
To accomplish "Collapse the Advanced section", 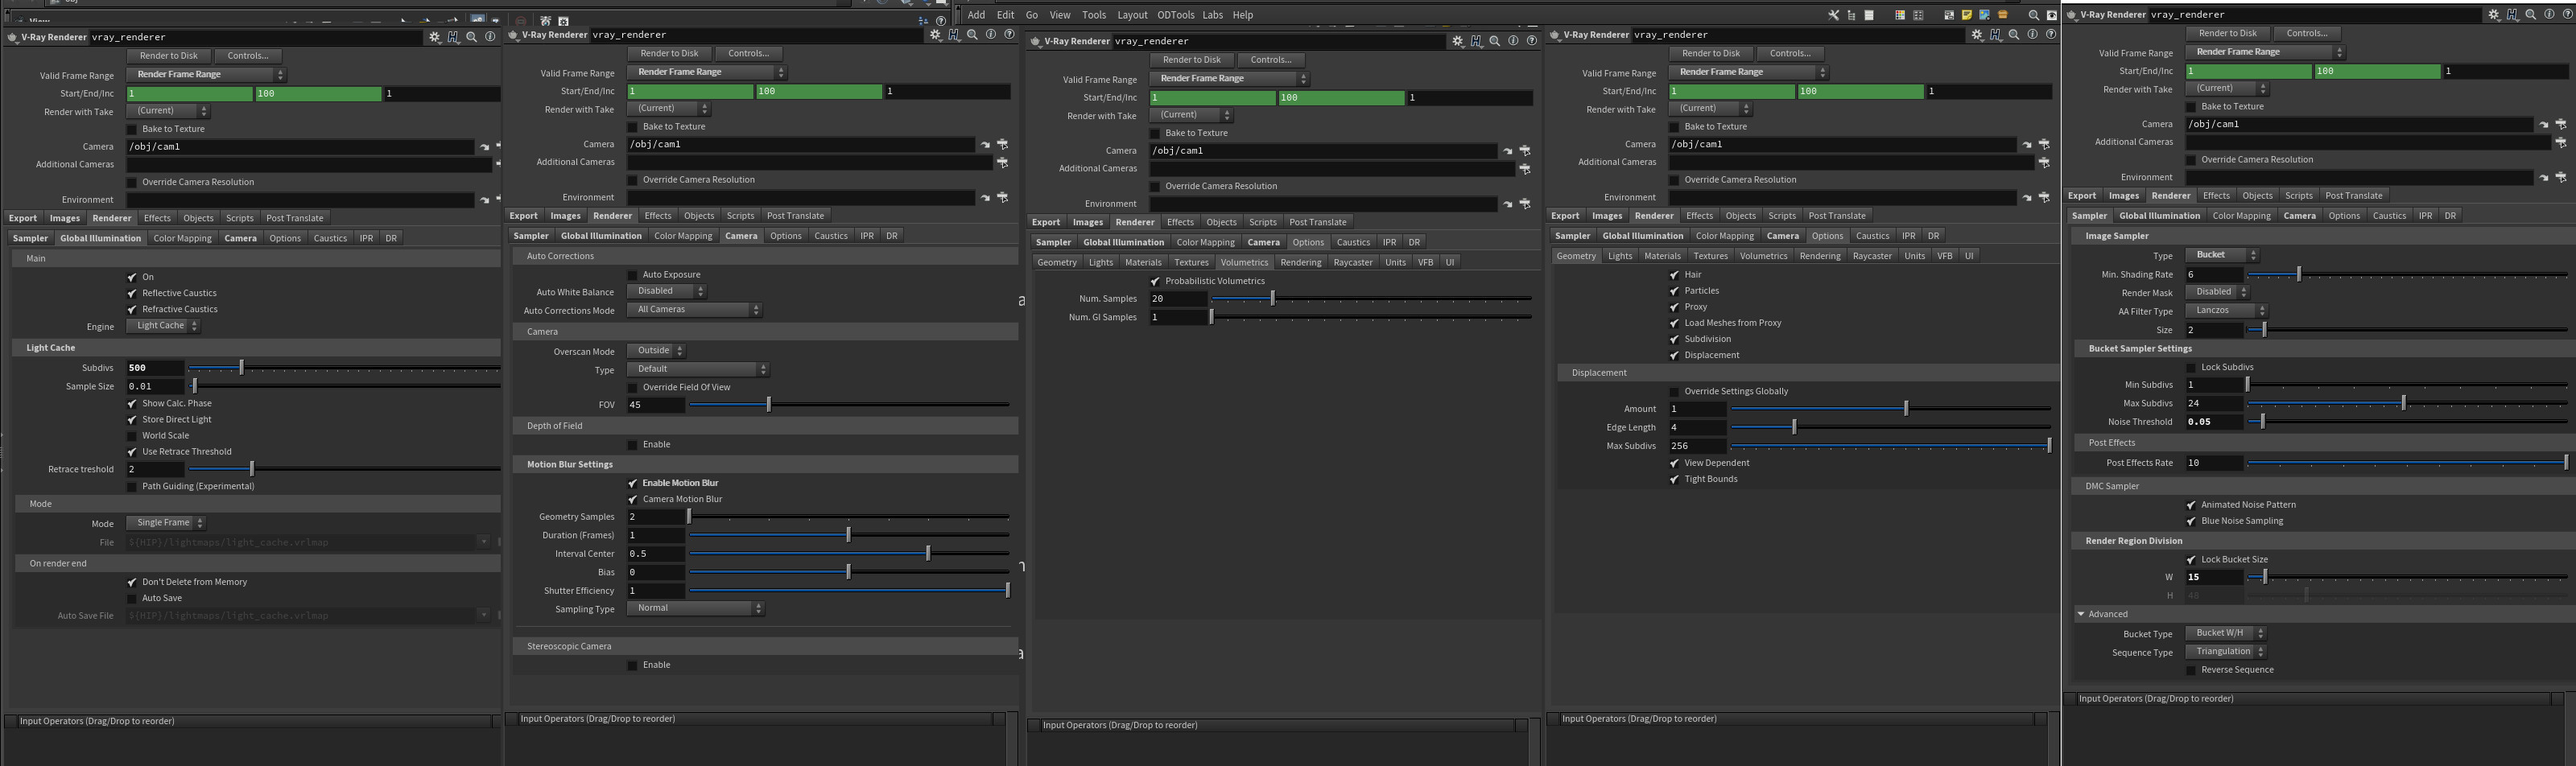I will pos(2081,615).
